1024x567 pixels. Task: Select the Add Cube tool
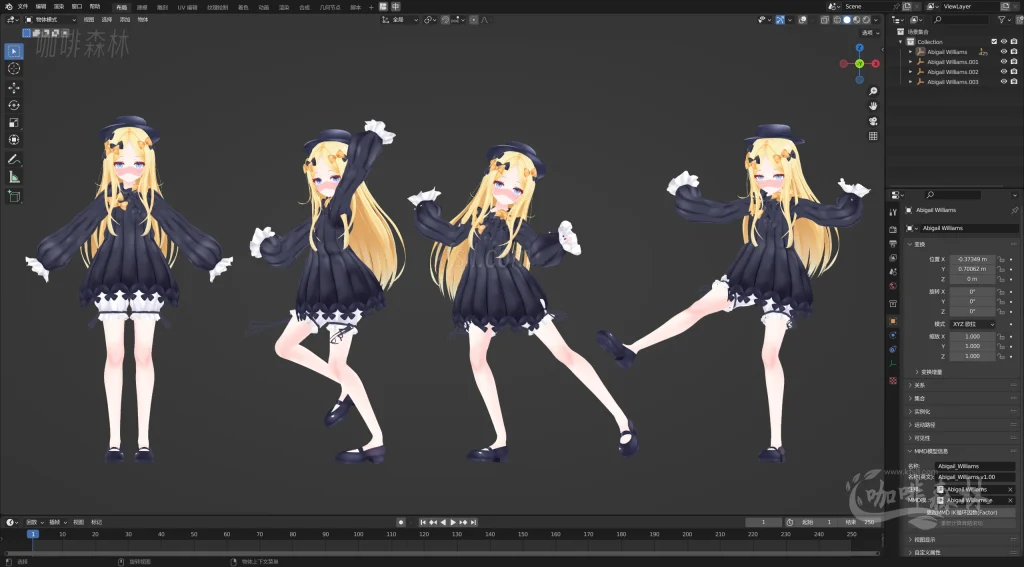point(14,196)
